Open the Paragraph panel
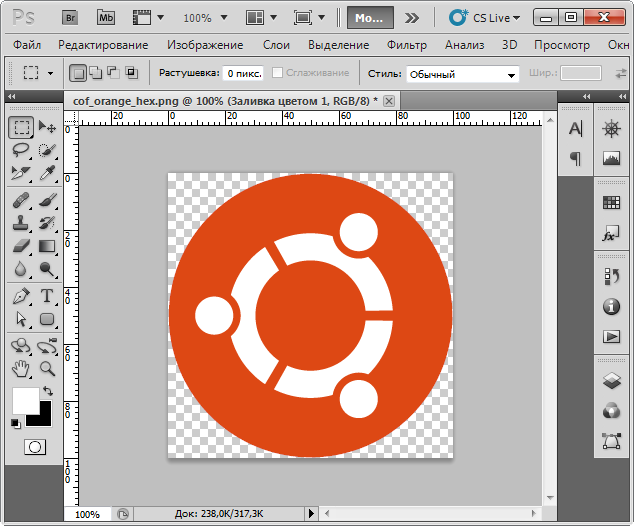634x526 pixels. (575, 158)
